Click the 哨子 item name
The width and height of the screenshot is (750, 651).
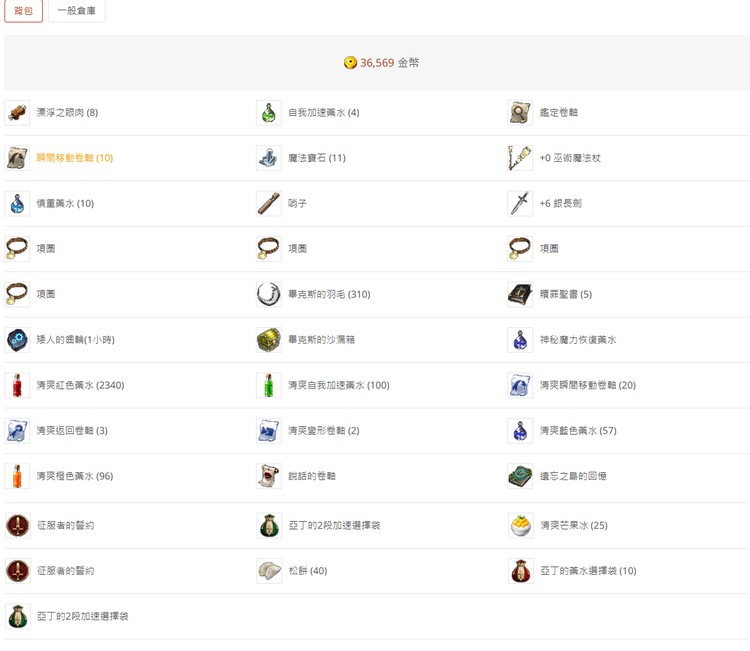point(298,204)
